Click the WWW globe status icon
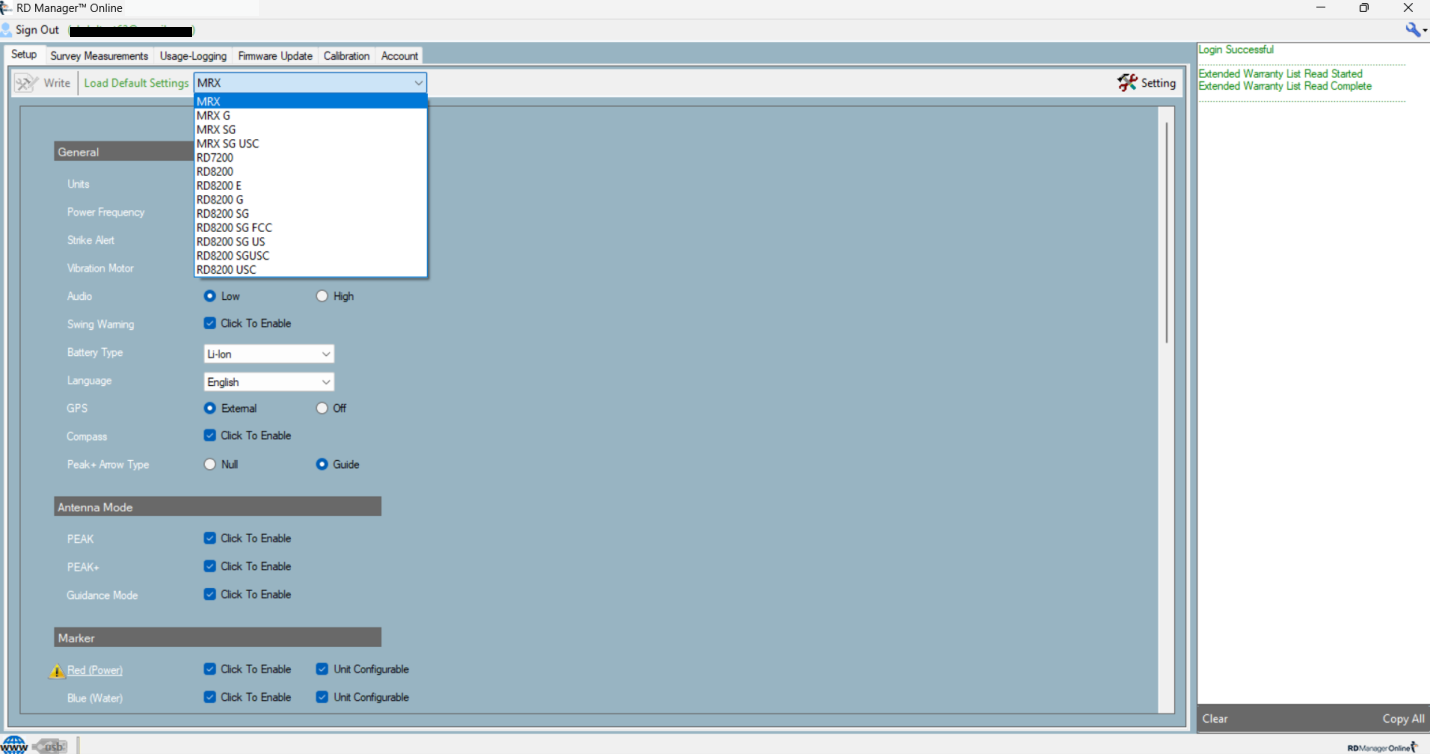 [x=14, y=745]
